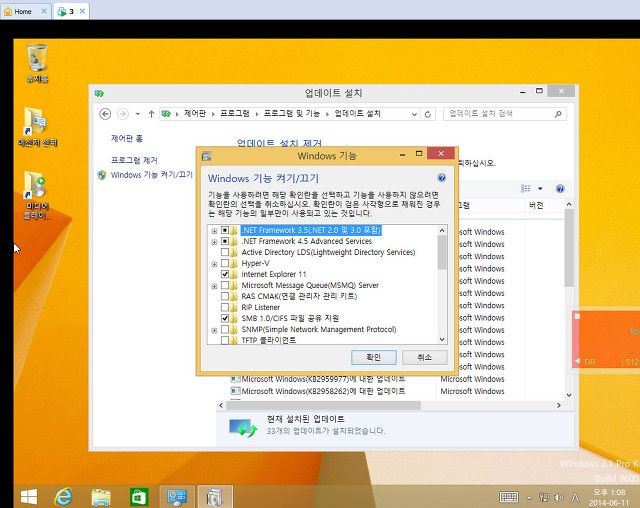Select the KB2959977 update row

(x=369, y=379)
